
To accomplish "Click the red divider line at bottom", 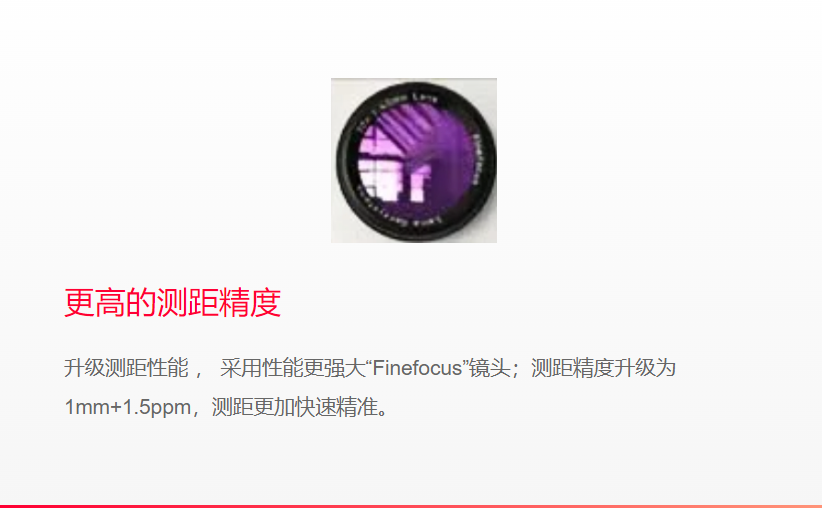I will pos(411,506).
